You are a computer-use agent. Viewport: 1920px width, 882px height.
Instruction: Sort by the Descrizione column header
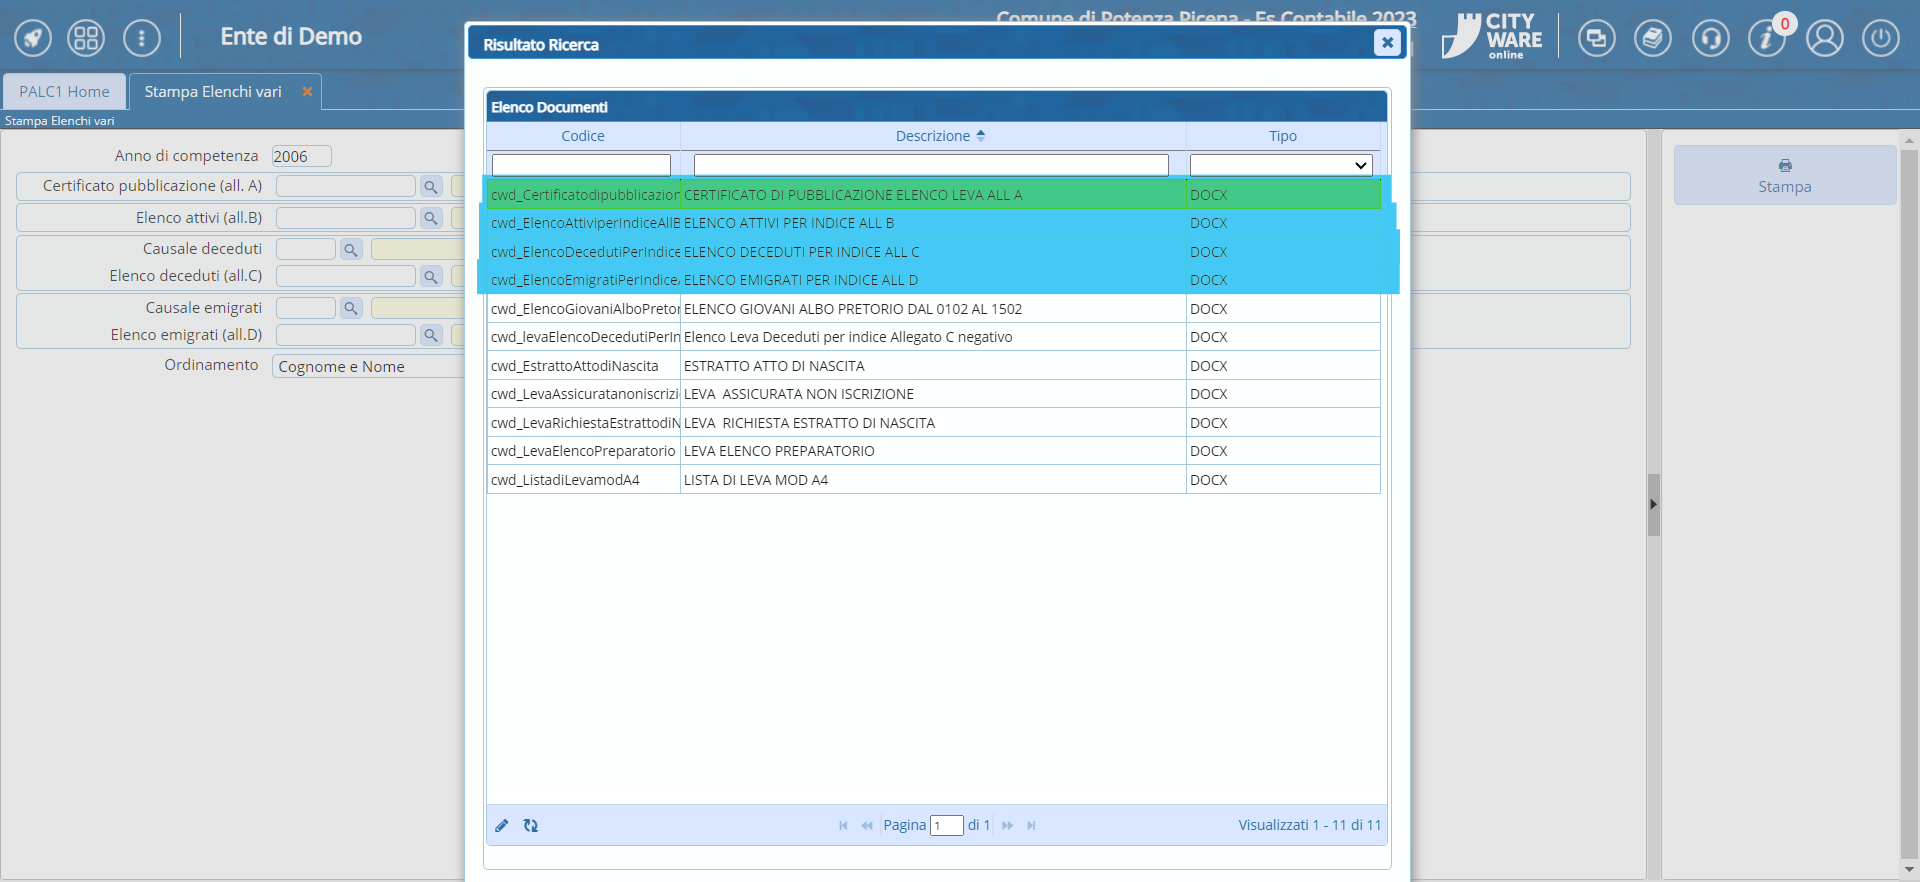(x=932, y=136)
